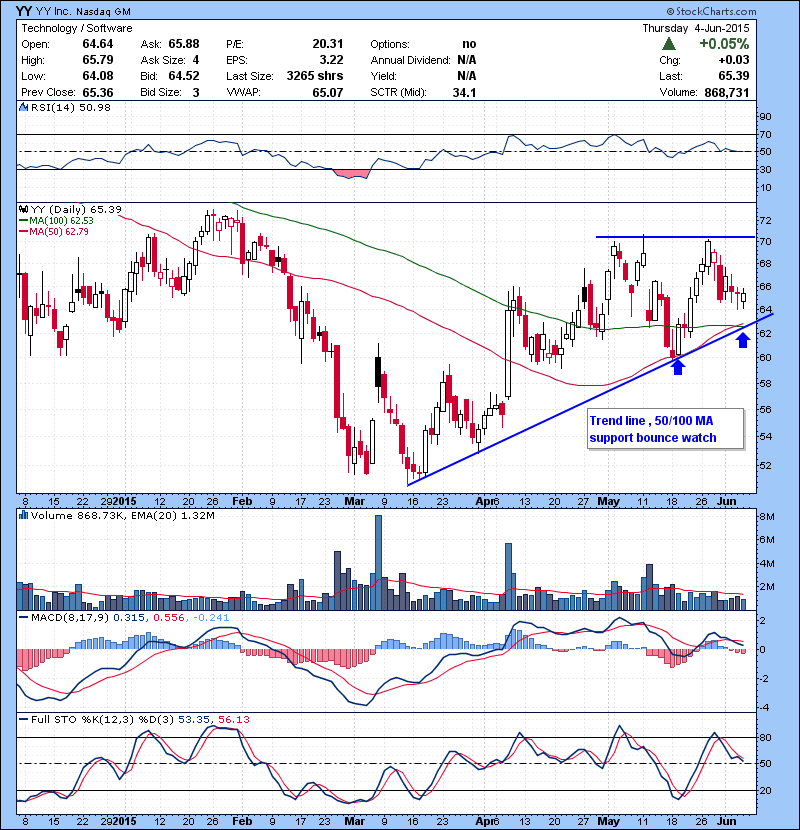This screenshot has width=800, height=830.
Task: Select the Prev Close value 65.36
Action: (97, 92)
